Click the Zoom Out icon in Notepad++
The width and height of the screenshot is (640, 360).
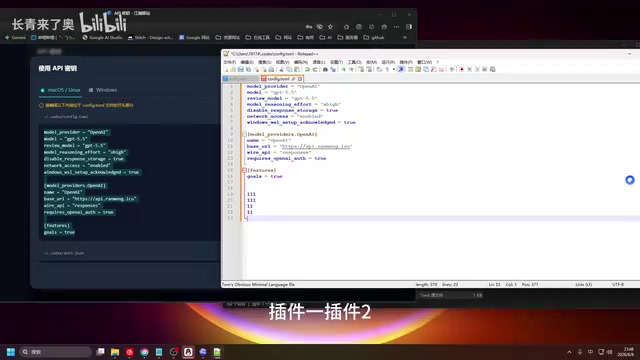click(x=351, y=69)
